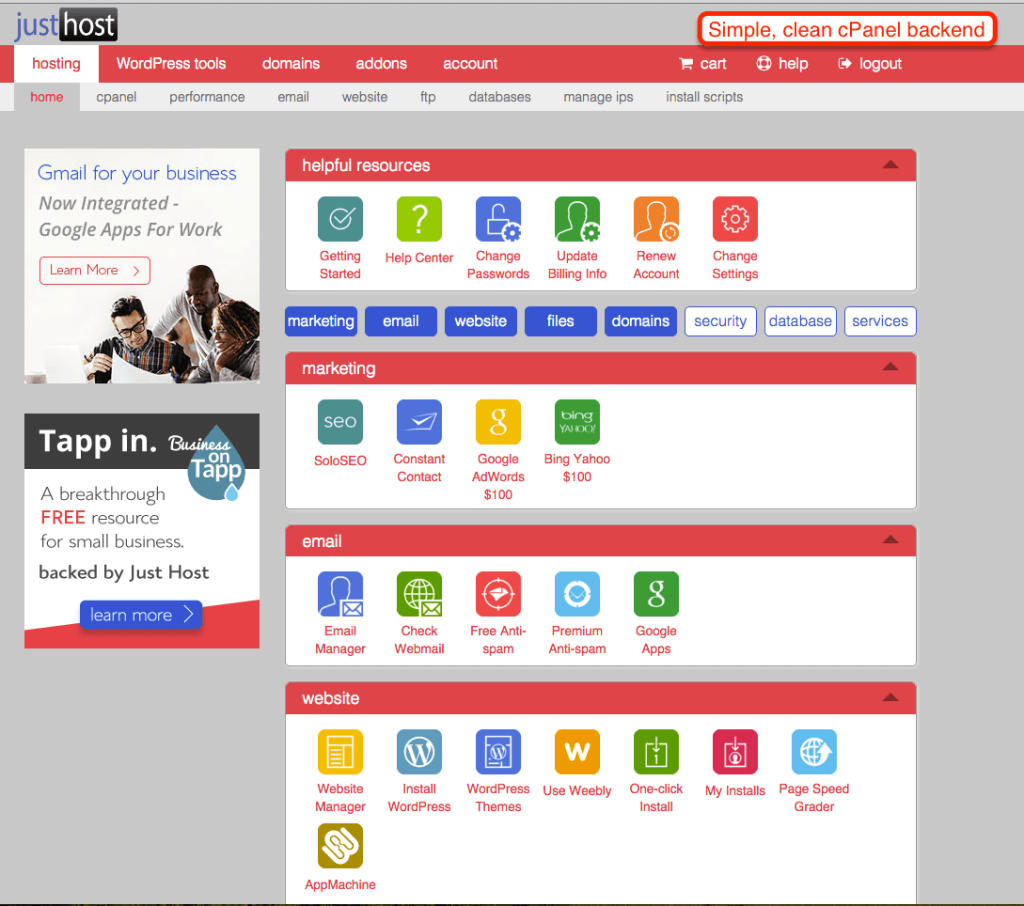Click the Check Webmail icon
The width and height of the screenshot is (1024, 906).
point(419,594)
